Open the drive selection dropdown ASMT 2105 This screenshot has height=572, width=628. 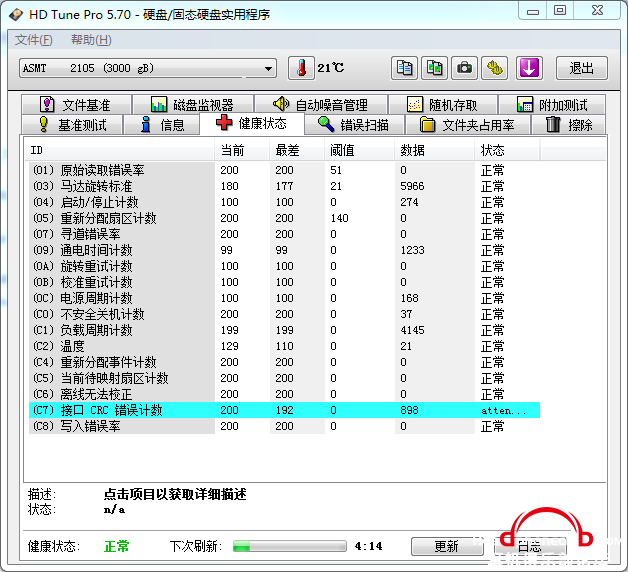pyautogui.click(x=148, y=68)
